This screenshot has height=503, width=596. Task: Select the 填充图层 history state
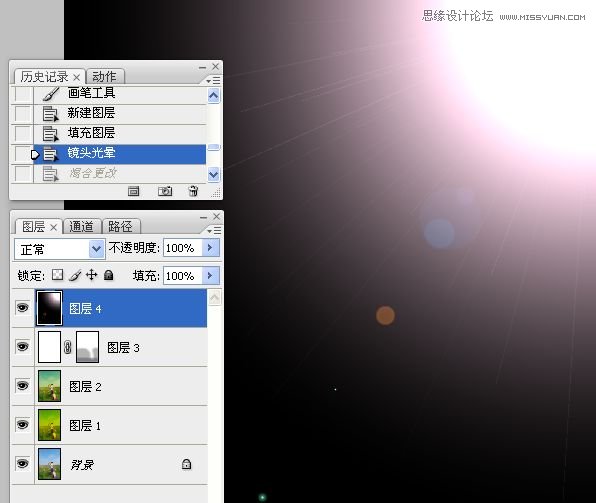tap(120, 133)
